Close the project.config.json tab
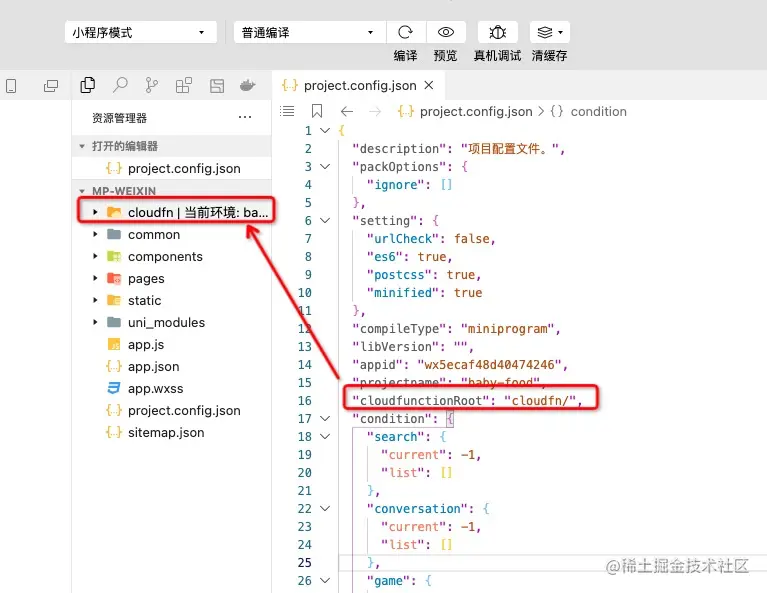 429,85
